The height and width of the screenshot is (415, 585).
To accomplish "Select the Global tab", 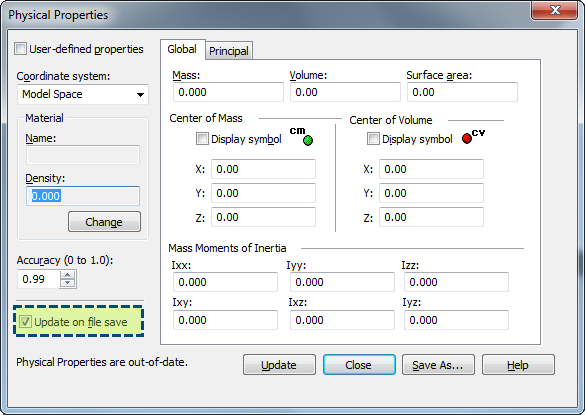I will point(182,49).
